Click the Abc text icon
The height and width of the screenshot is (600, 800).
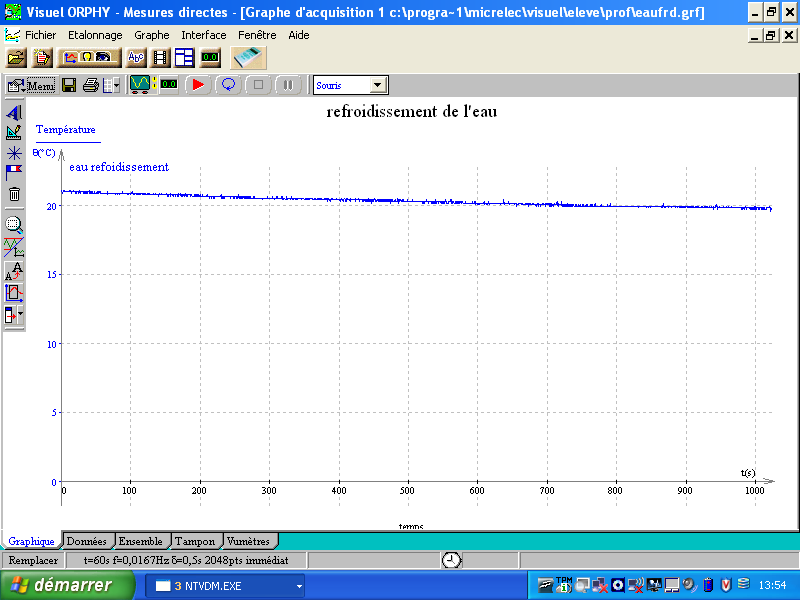(x=136, y=58)
